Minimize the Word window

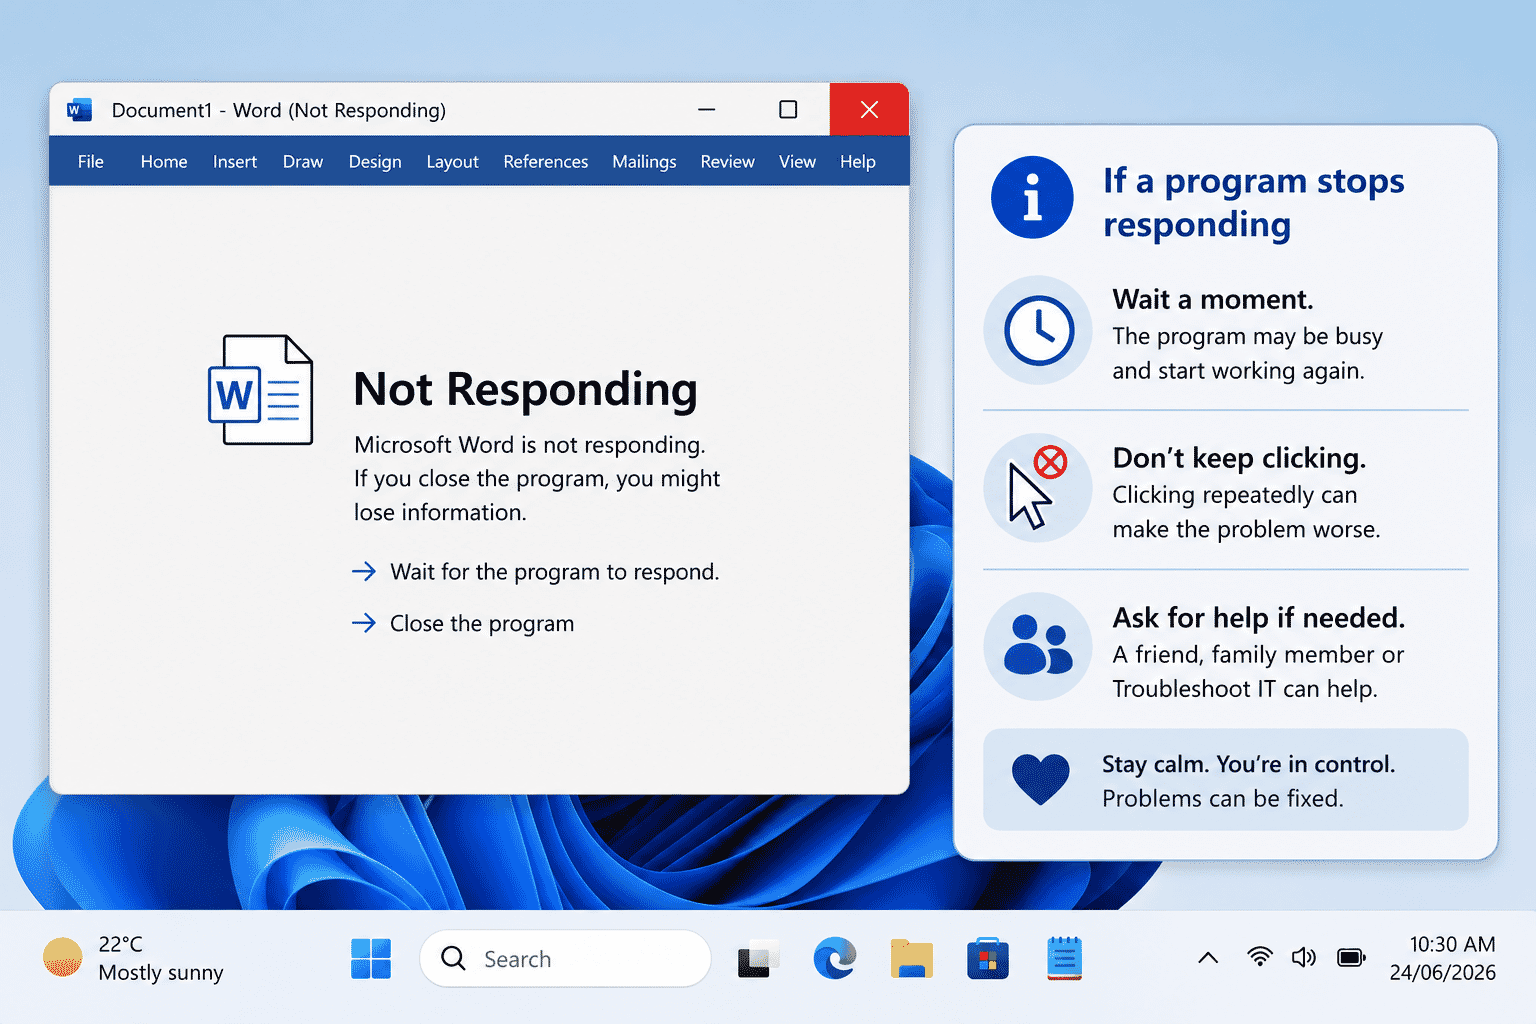pyautogui.click(x=707, y=109)
